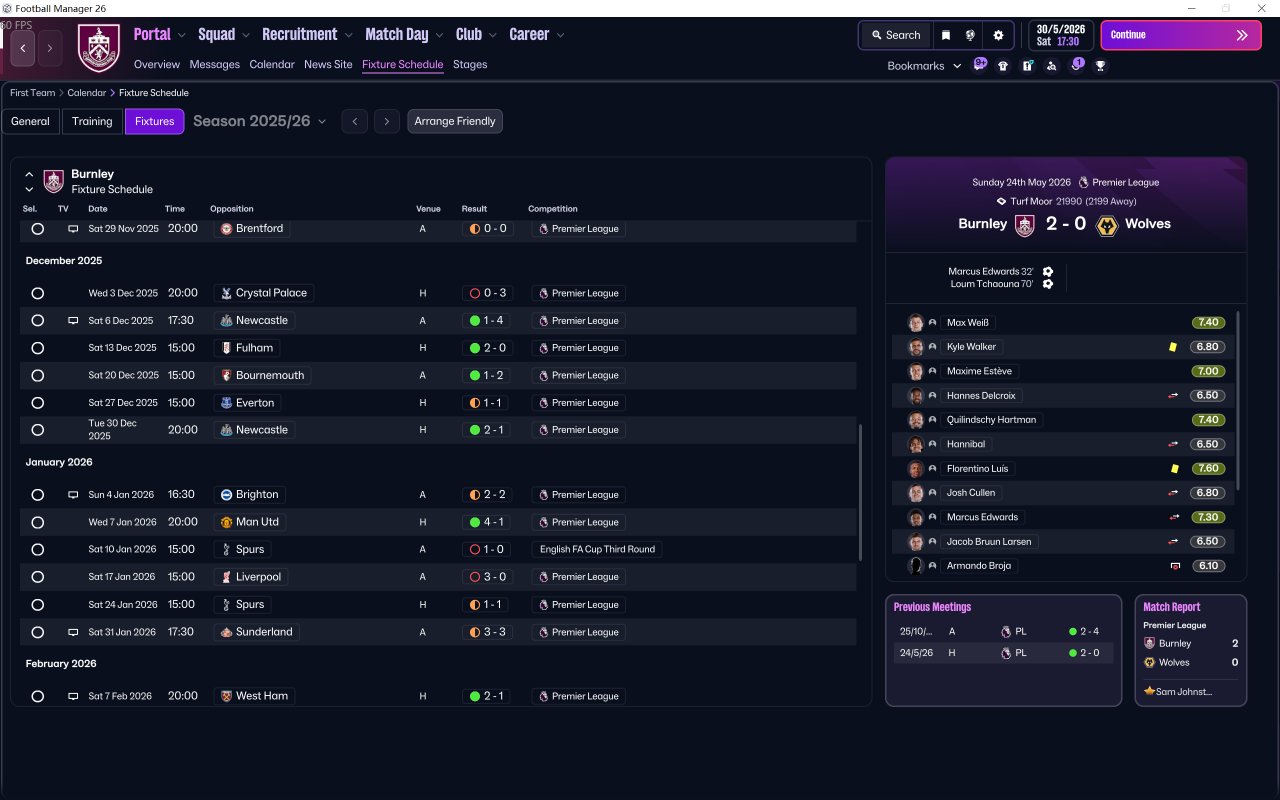Select the Crystal Palace fixture radio button
Image resolution: width=1280 pixels, height=800 pixels.
37,294
